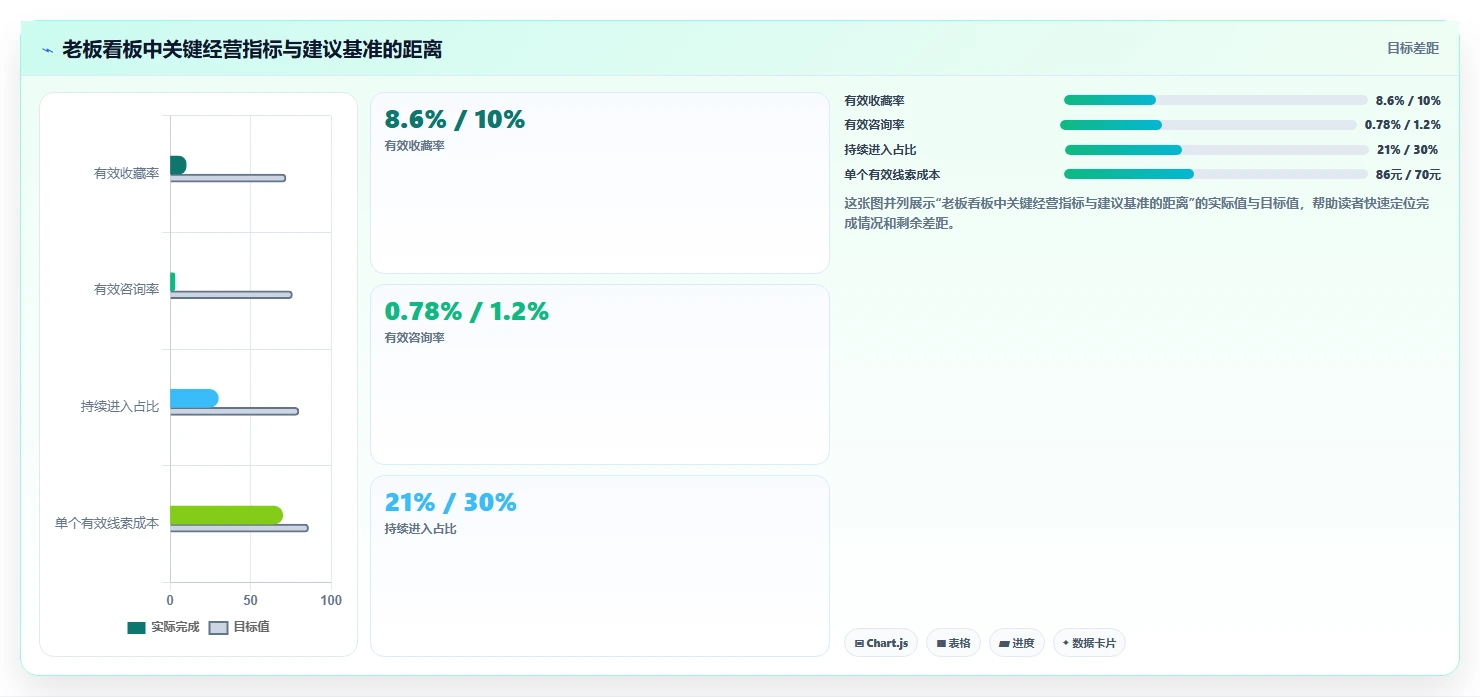Click the 8.6% / 10% value in progress list

tap(1408, 100)
